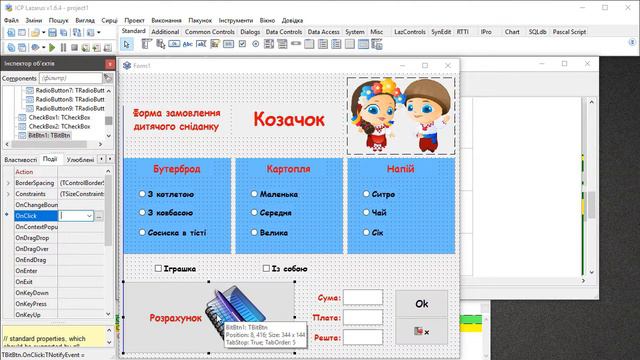Click the View forms icon
640x360 pixels.
(x=22, y=48)
